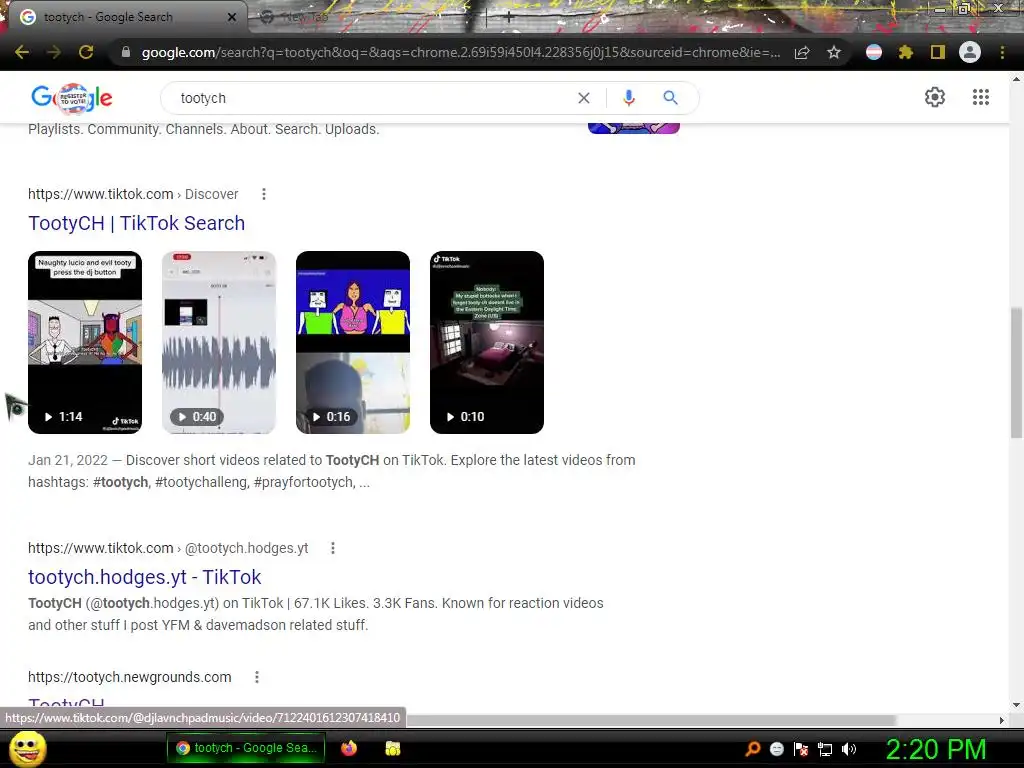Image resolution: width=1024 pixels, height=768 pixels.
Task: Open a new browser tab
Action: [509, 18]
